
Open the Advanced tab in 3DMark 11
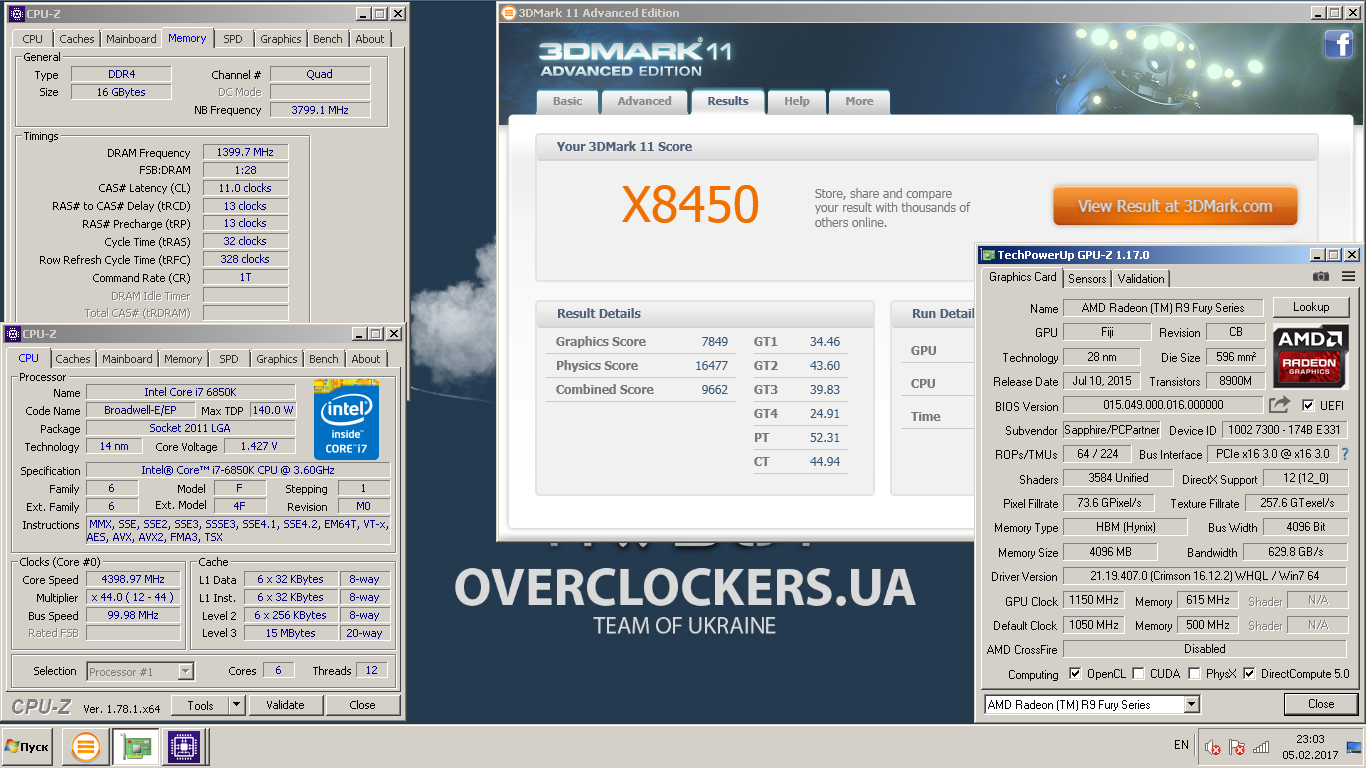pyautogui.click(x=644, y=101)
